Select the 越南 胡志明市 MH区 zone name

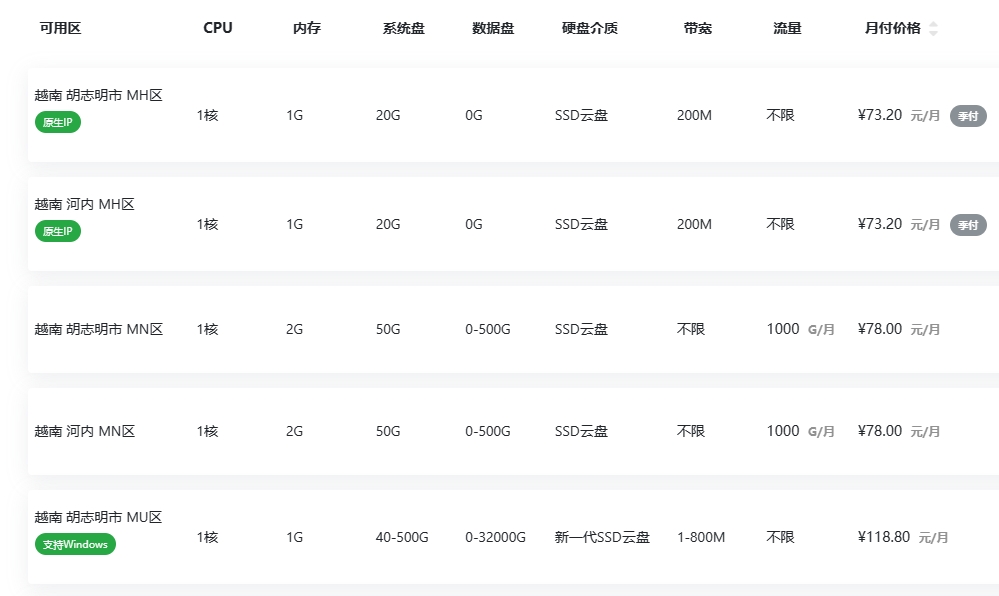pos(98,96)
